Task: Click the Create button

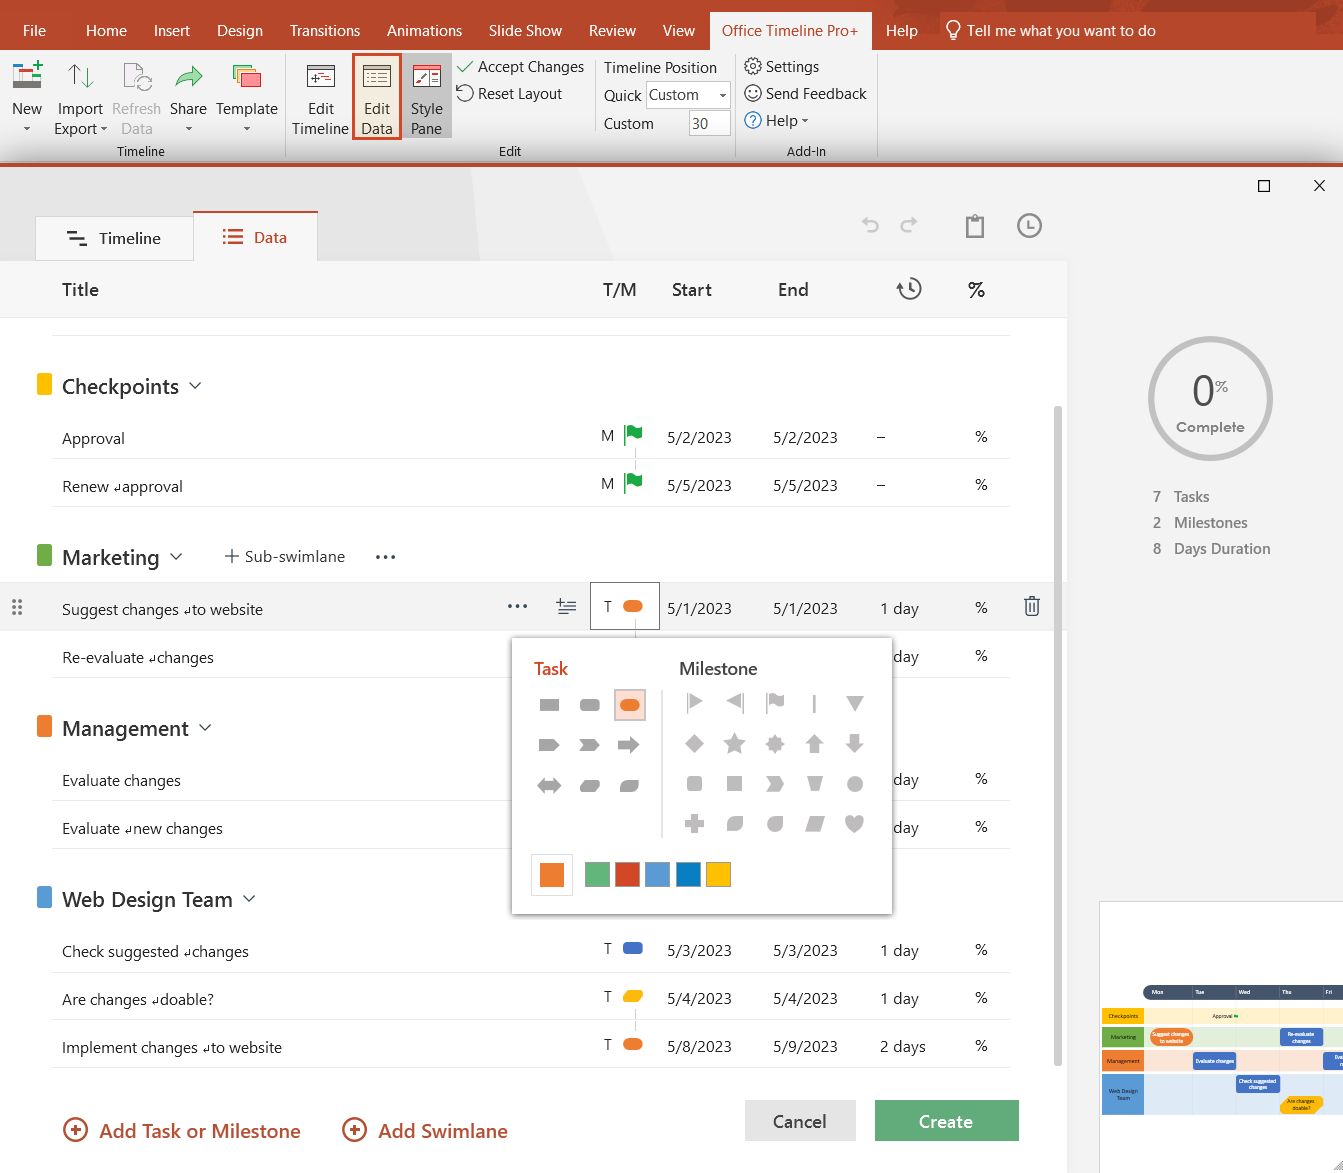Action: [x=945, y=1120]
